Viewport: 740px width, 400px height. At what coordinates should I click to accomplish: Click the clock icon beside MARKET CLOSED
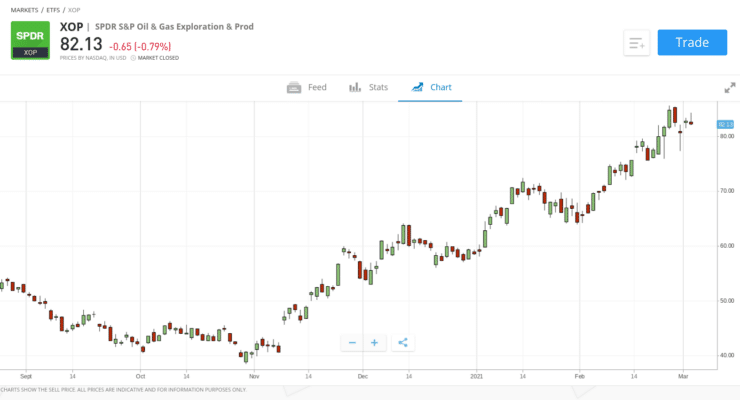pyautogui.click(x=133, y=58)
